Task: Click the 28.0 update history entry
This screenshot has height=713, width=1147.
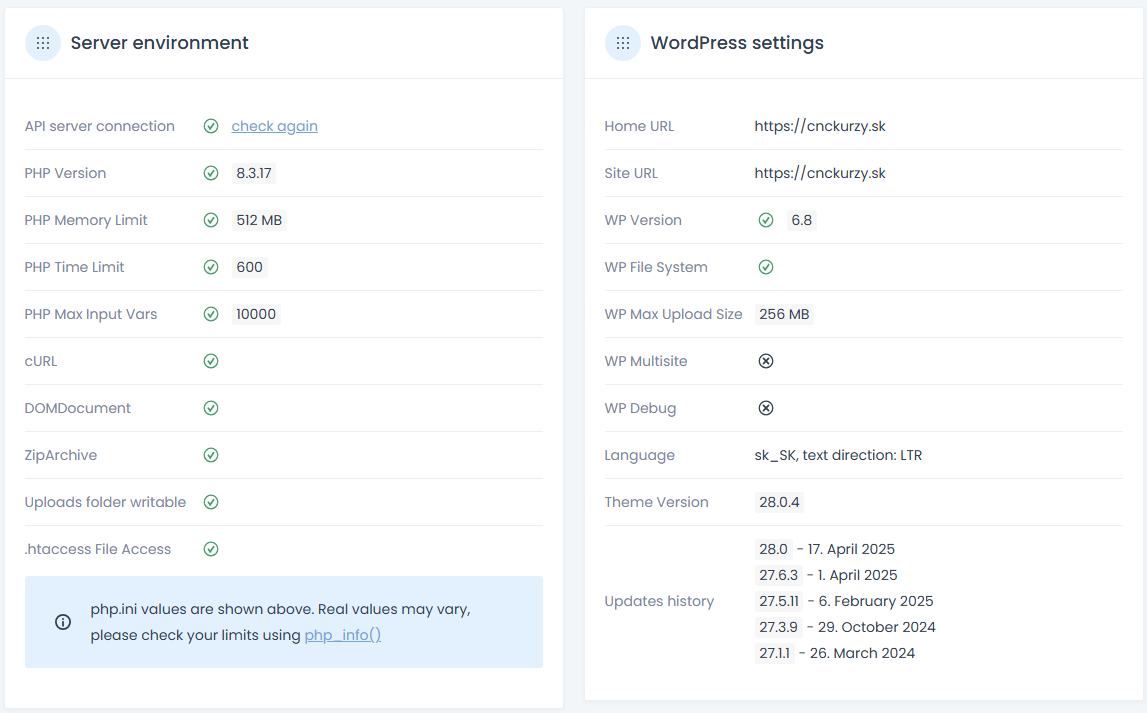Action: pyautogui.click(x=774, y=549)
